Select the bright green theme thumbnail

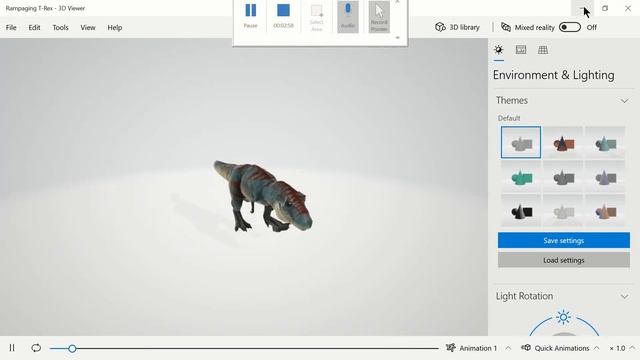click(x=521, y=176)
